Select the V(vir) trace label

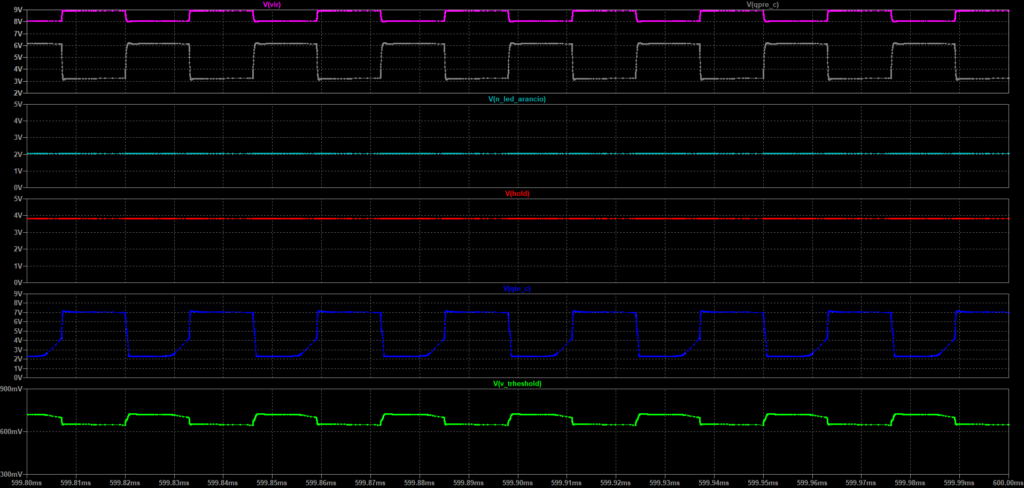(x=271, y=5)
